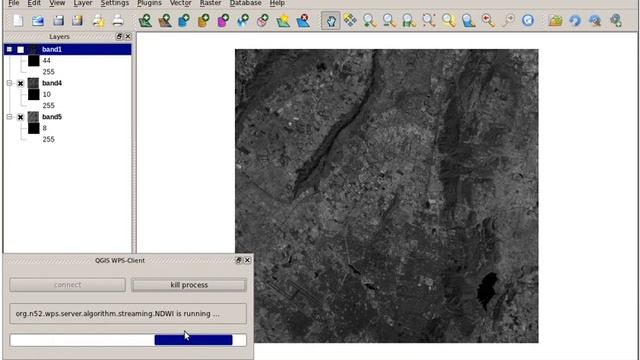The image size is (640, 360).
Task: Click the gear with plus icon
Action: click(x=616, y=20)
